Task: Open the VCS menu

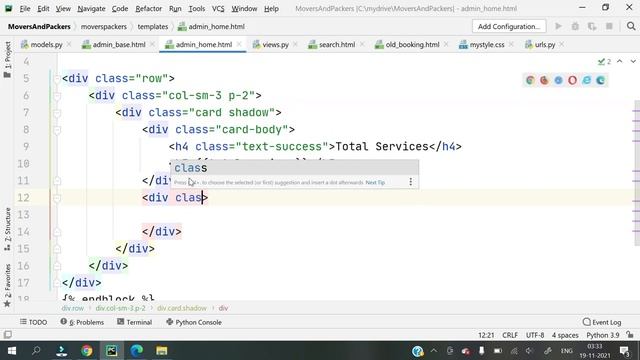Action: [x=218, y=8]
